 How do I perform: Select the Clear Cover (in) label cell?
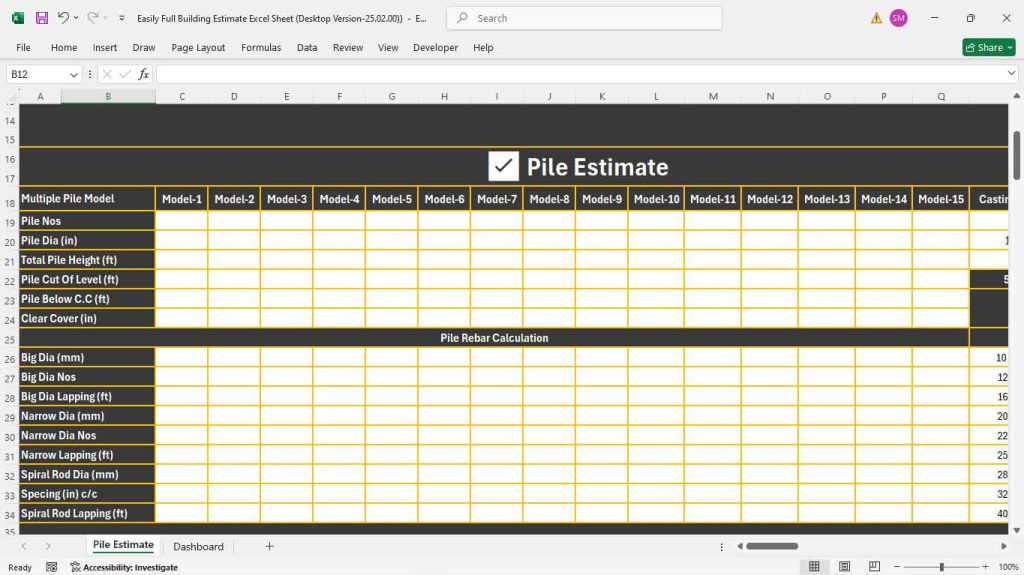pyautogui.click(x=87, y=319)
